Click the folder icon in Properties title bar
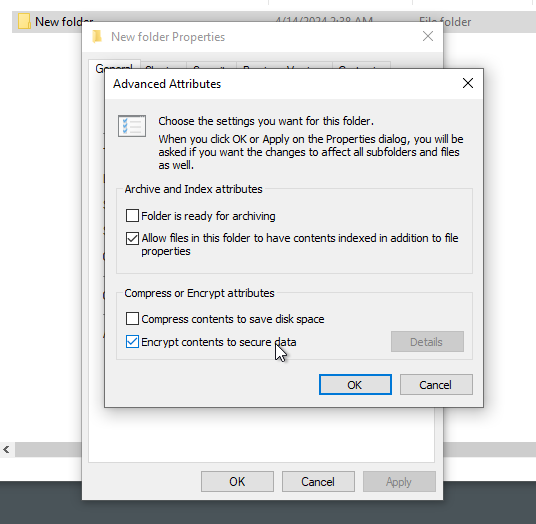This screenshot has width=536, height=524. click(97, 36)
